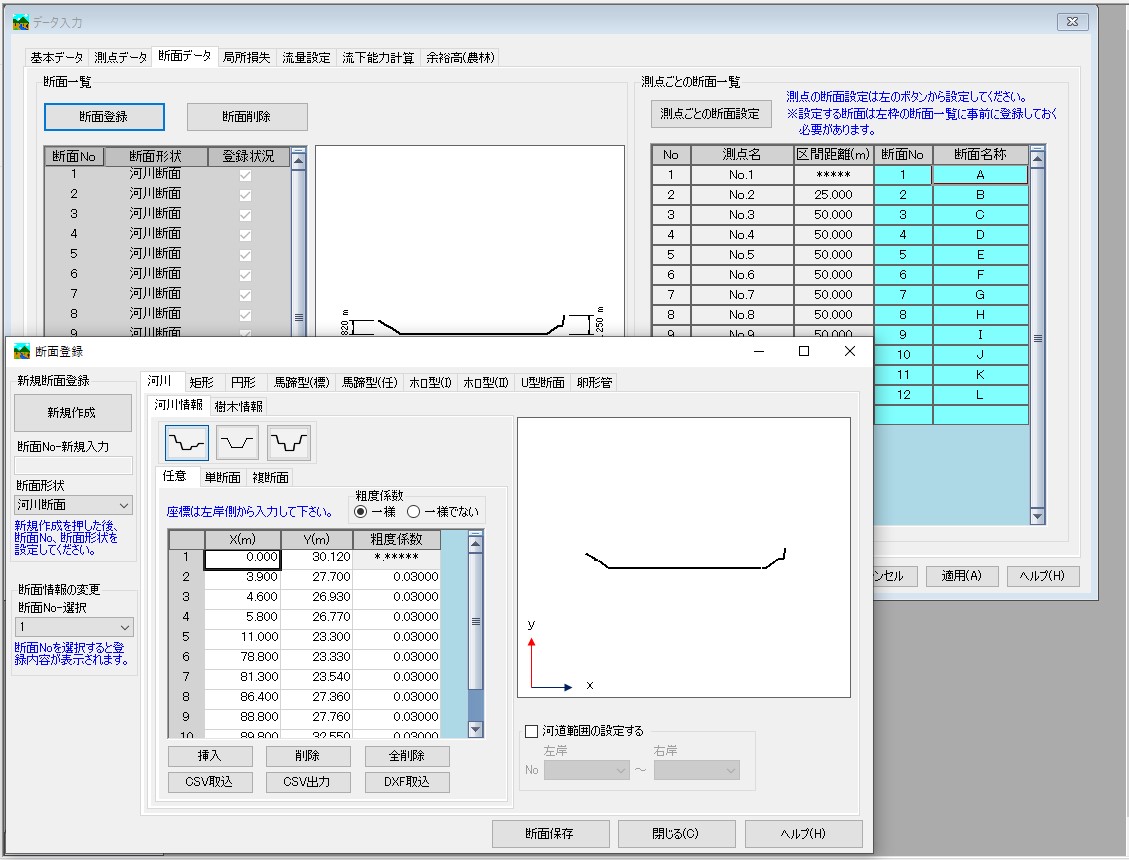Click the 断面保存 button
Screen dimensions: 1129x860
[x=550, y=833]
